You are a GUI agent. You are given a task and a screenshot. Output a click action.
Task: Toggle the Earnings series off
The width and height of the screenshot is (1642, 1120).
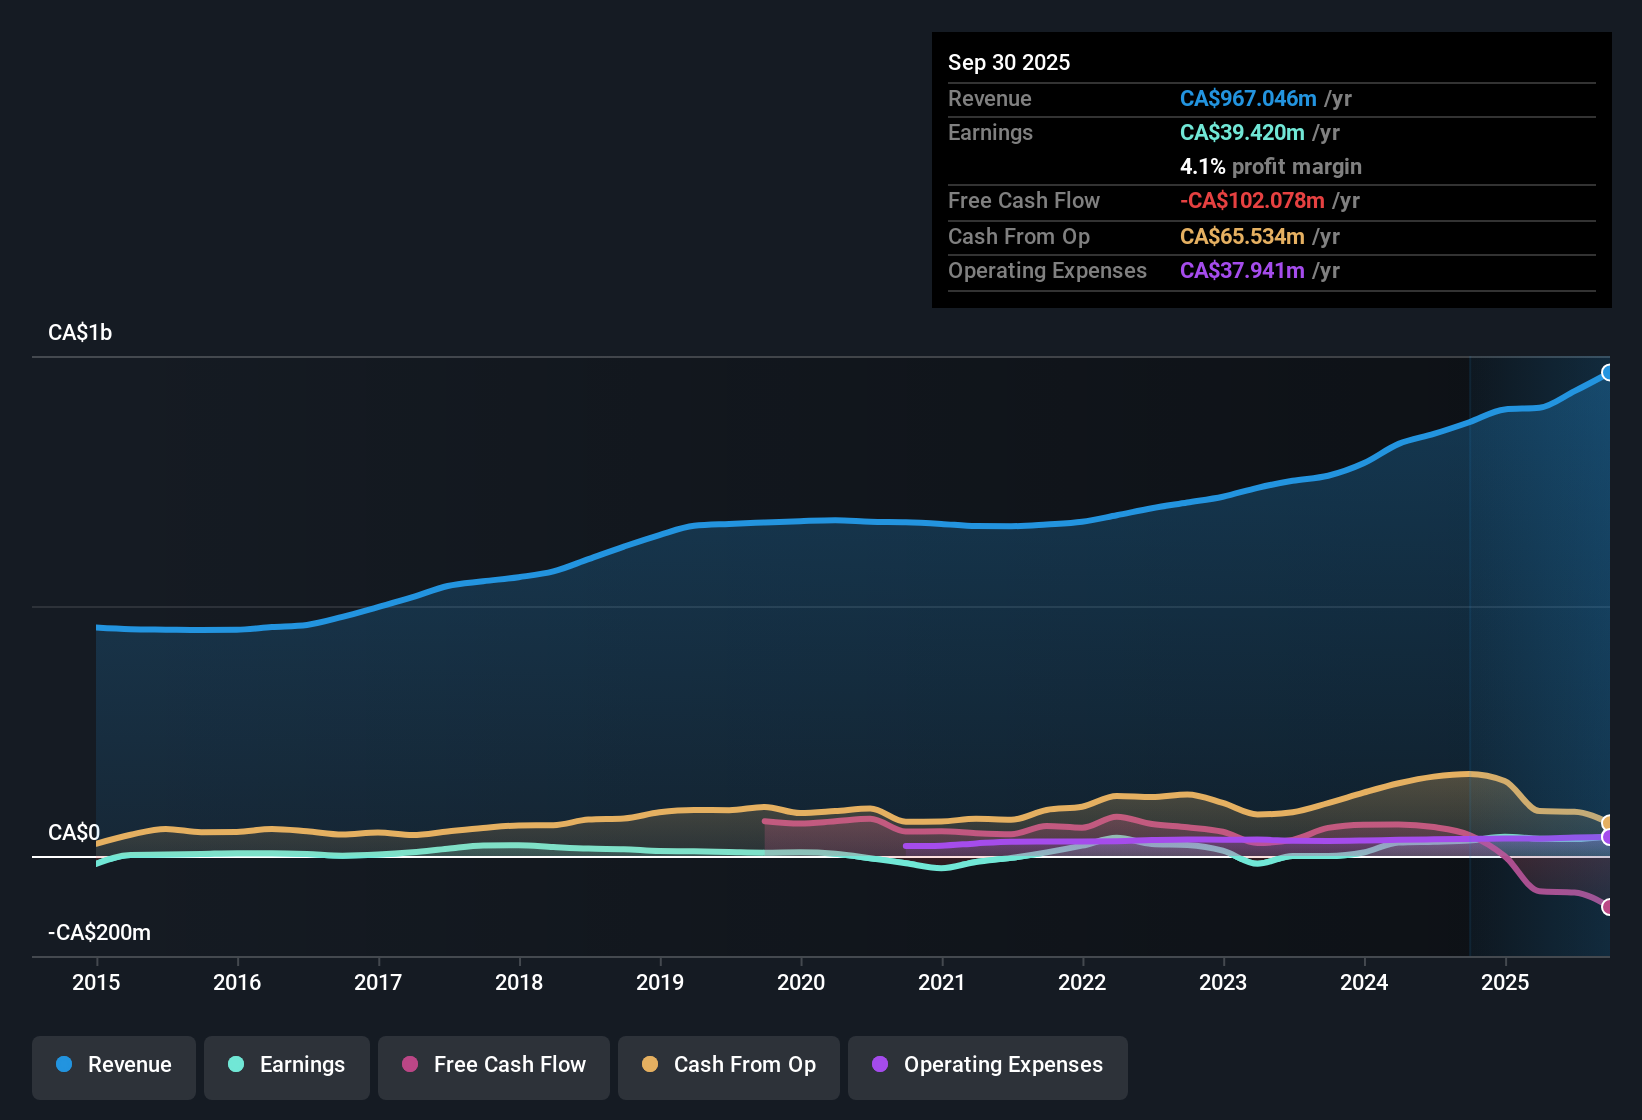click(x=287, y=1065)
